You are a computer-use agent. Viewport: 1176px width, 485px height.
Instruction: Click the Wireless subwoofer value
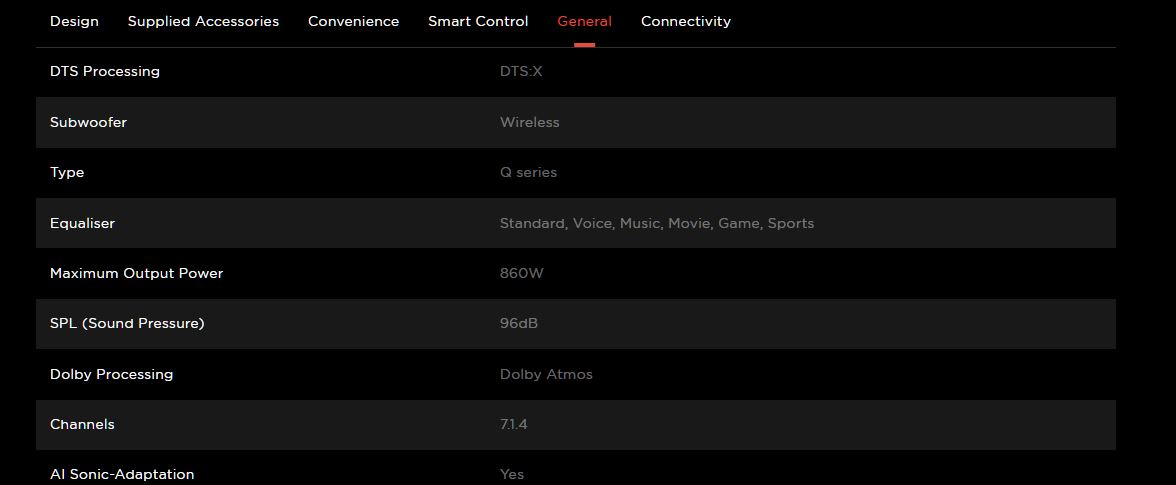[x=529, y=122]
